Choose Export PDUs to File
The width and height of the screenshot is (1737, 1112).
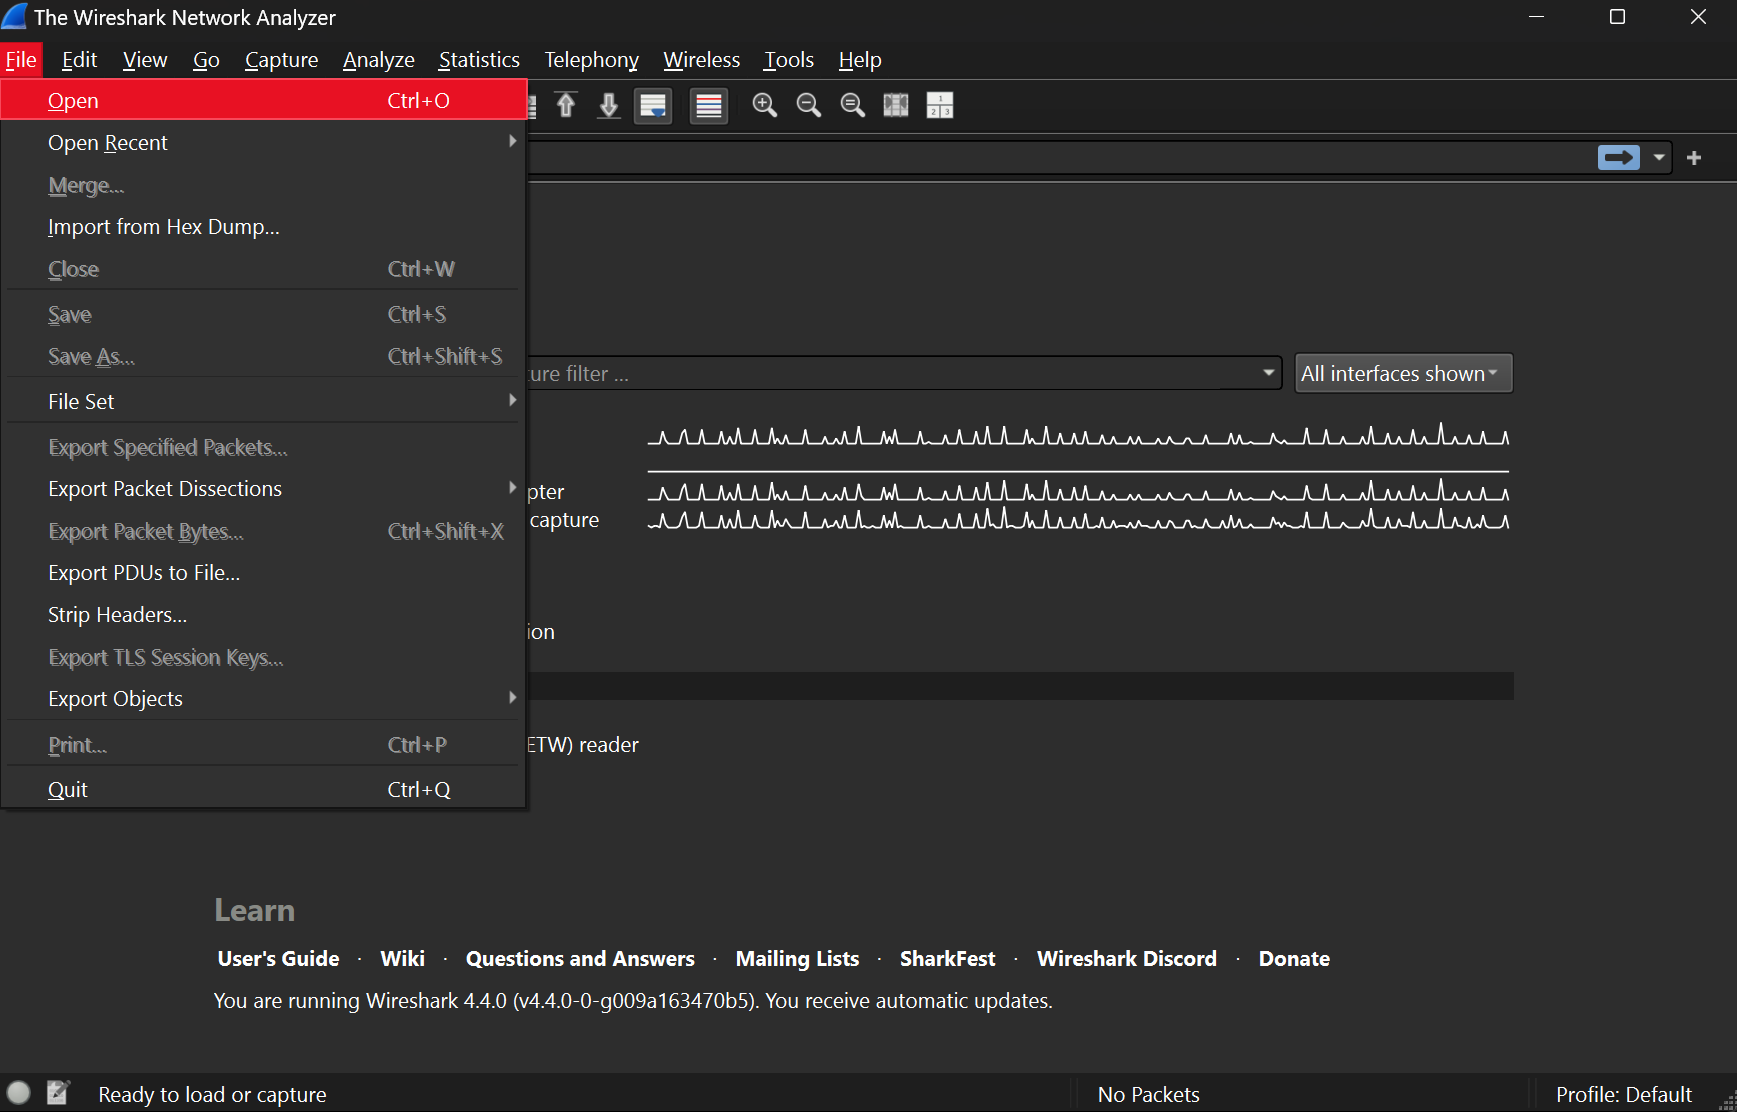[264, 573]
